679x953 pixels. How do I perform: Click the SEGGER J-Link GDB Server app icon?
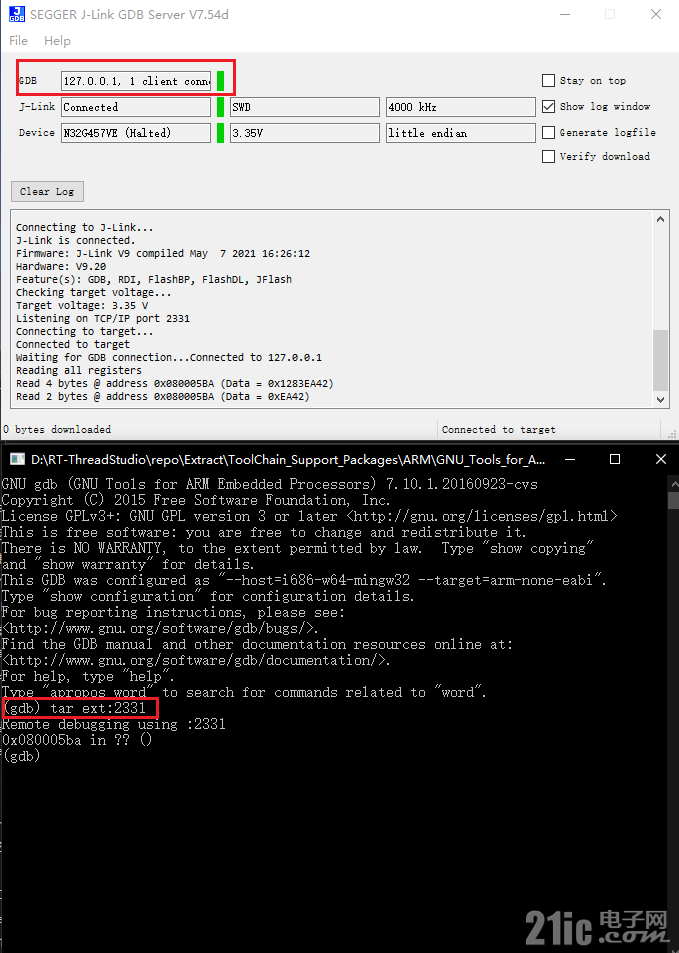16,14
